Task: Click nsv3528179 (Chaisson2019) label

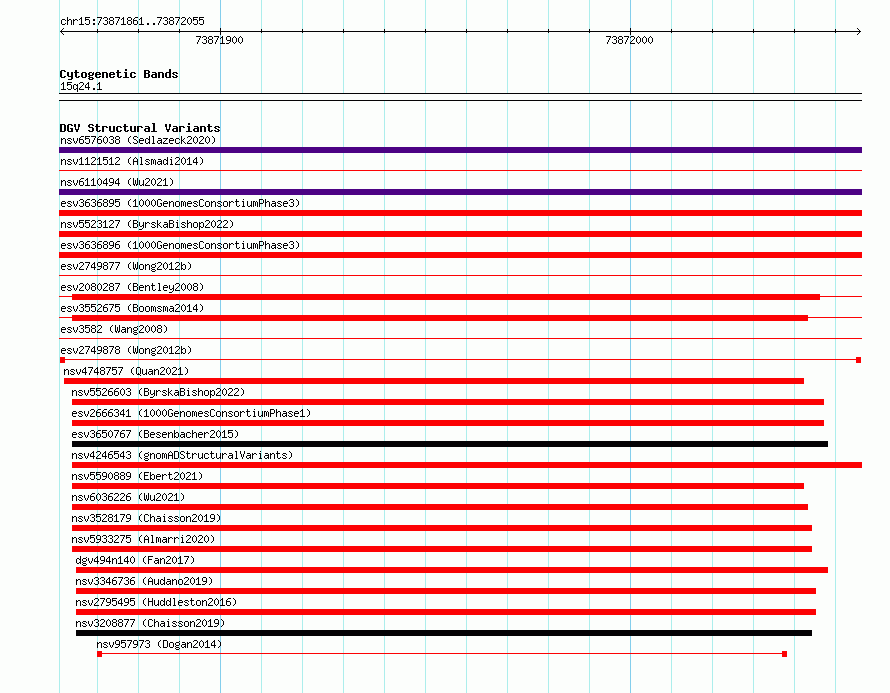Action: click(x=146, y=518)
